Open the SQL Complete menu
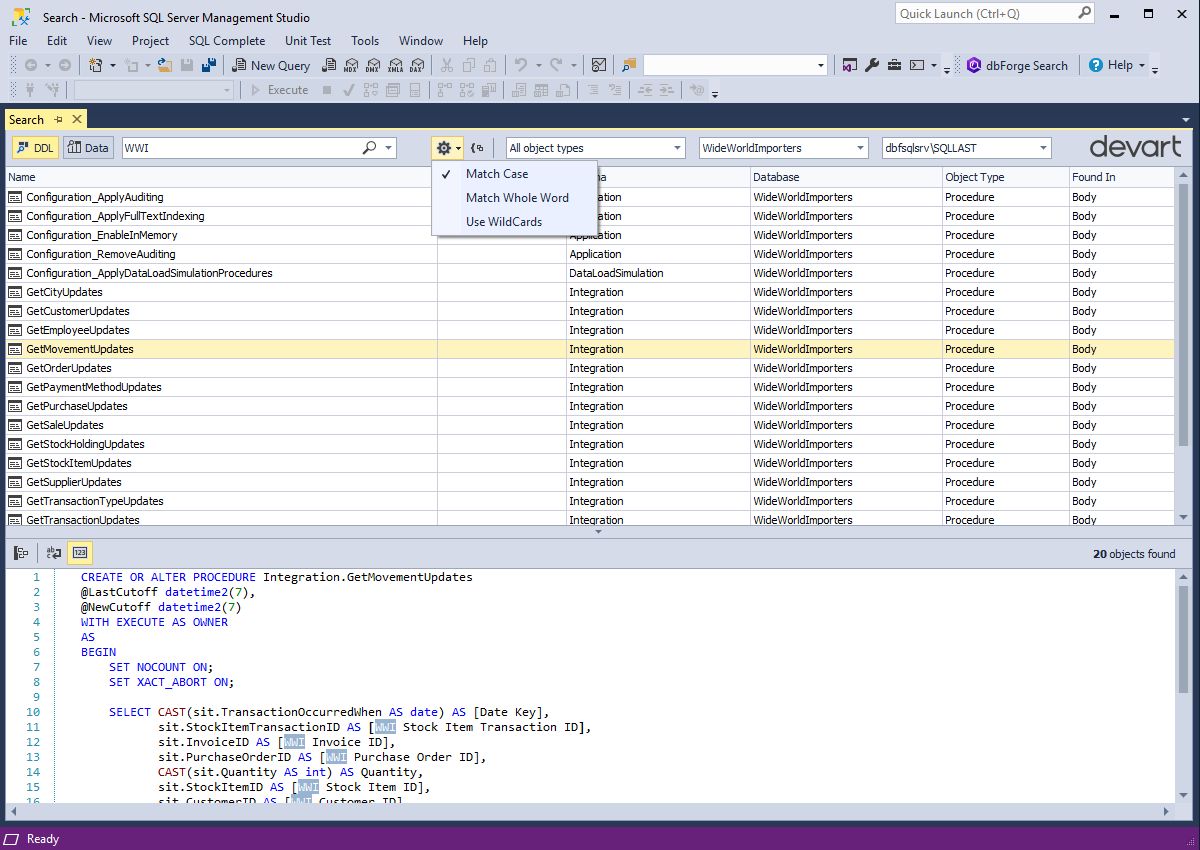The width and height of the screenshot is (1200, 850). point(226,41)
